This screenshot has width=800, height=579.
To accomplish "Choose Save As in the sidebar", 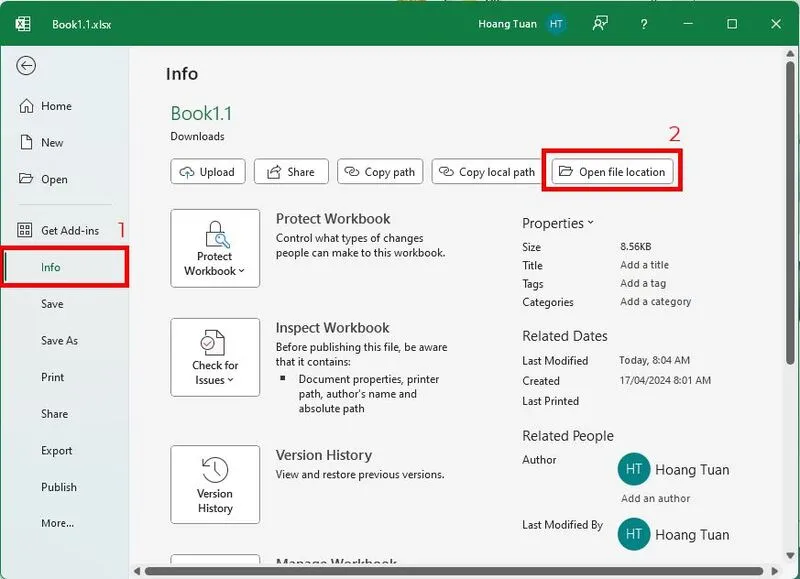I will [59, 341].
